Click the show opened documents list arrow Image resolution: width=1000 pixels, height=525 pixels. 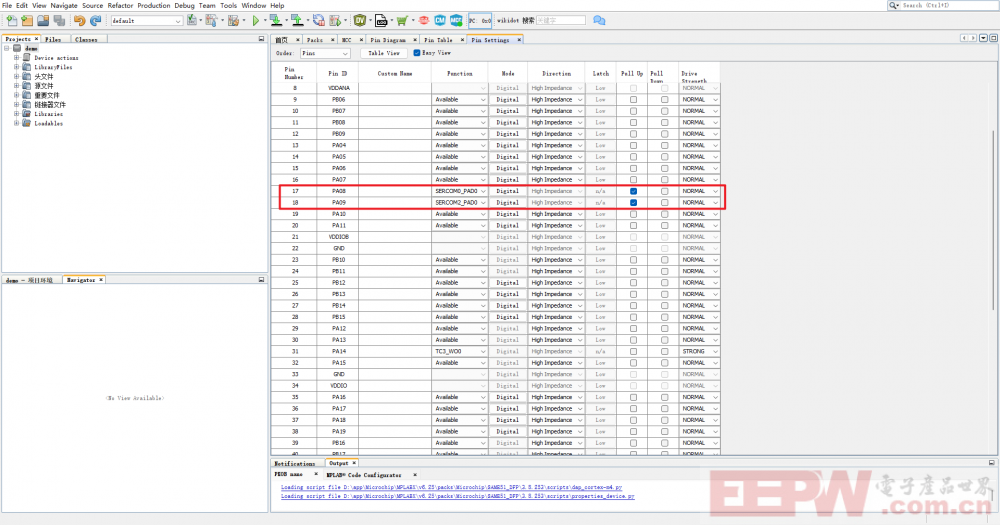(x=983, y=38)
